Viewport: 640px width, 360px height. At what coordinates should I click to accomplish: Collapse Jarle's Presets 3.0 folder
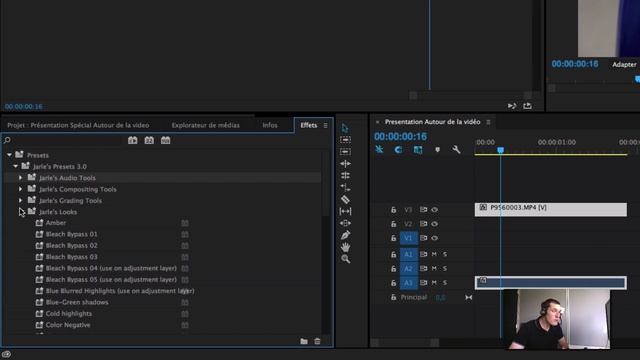coord(16,167)
